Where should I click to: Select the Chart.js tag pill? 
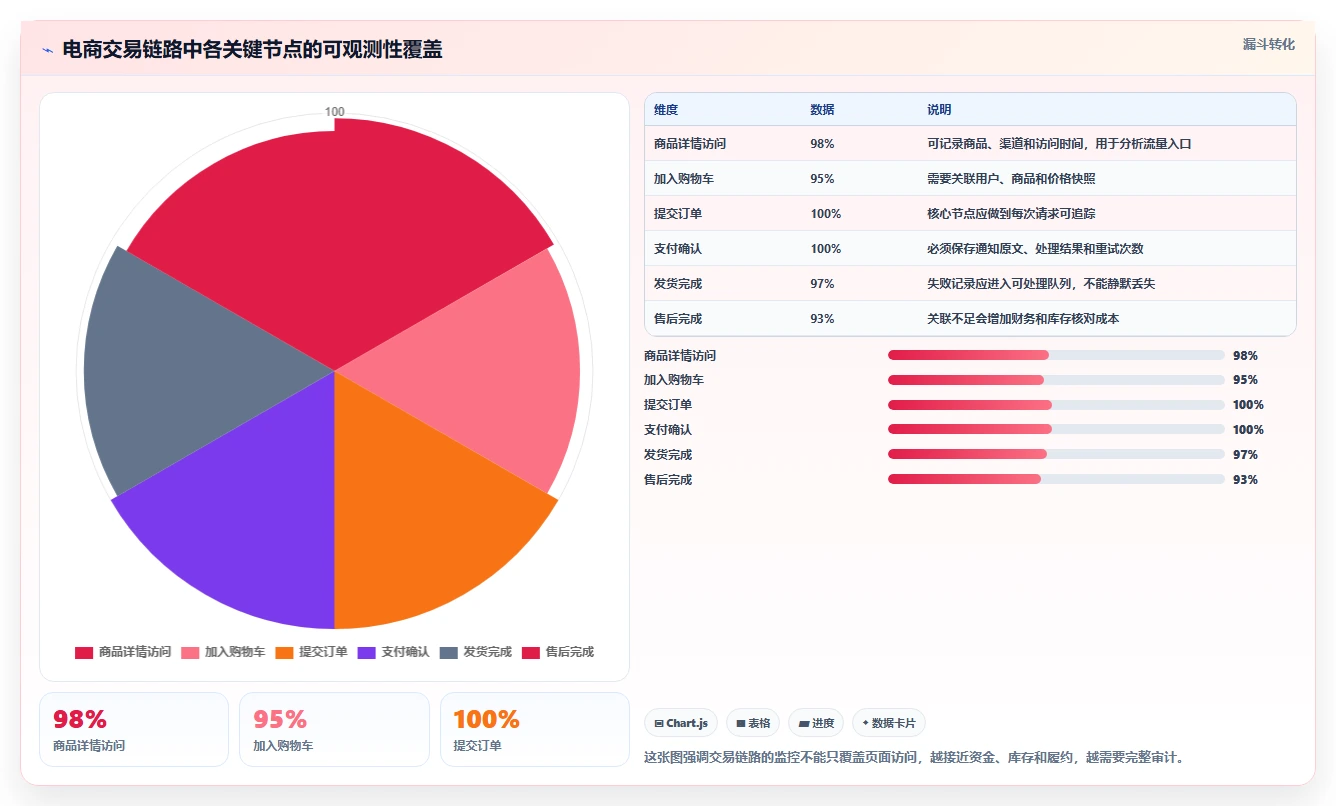[x=681, y=723]
